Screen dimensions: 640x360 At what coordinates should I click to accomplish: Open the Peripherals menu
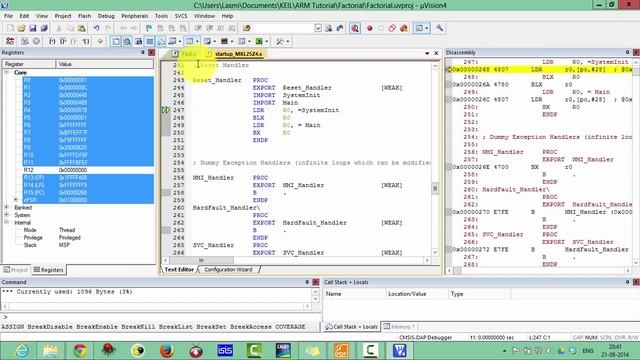tap(134, 16)
